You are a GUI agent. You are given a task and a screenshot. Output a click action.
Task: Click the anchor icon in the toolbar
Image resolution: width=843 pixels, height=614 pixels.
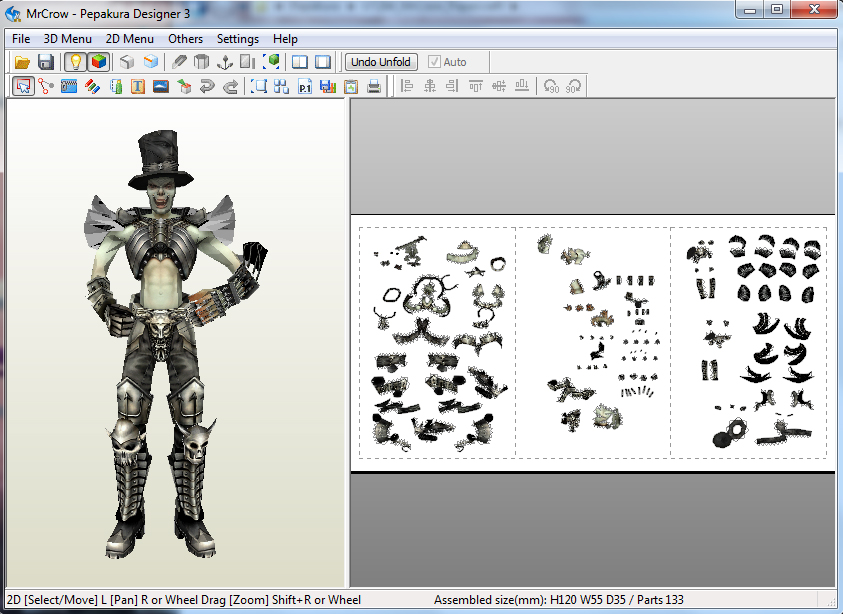pyautogui.click(x=225, y=62)
